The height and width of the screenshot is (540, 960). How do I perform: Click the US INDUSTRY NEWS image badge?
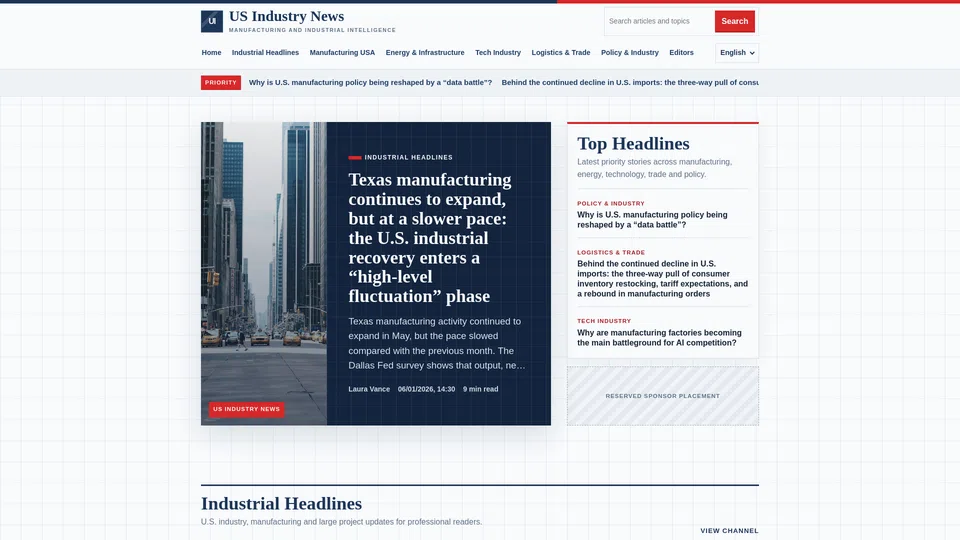point(246,409)
